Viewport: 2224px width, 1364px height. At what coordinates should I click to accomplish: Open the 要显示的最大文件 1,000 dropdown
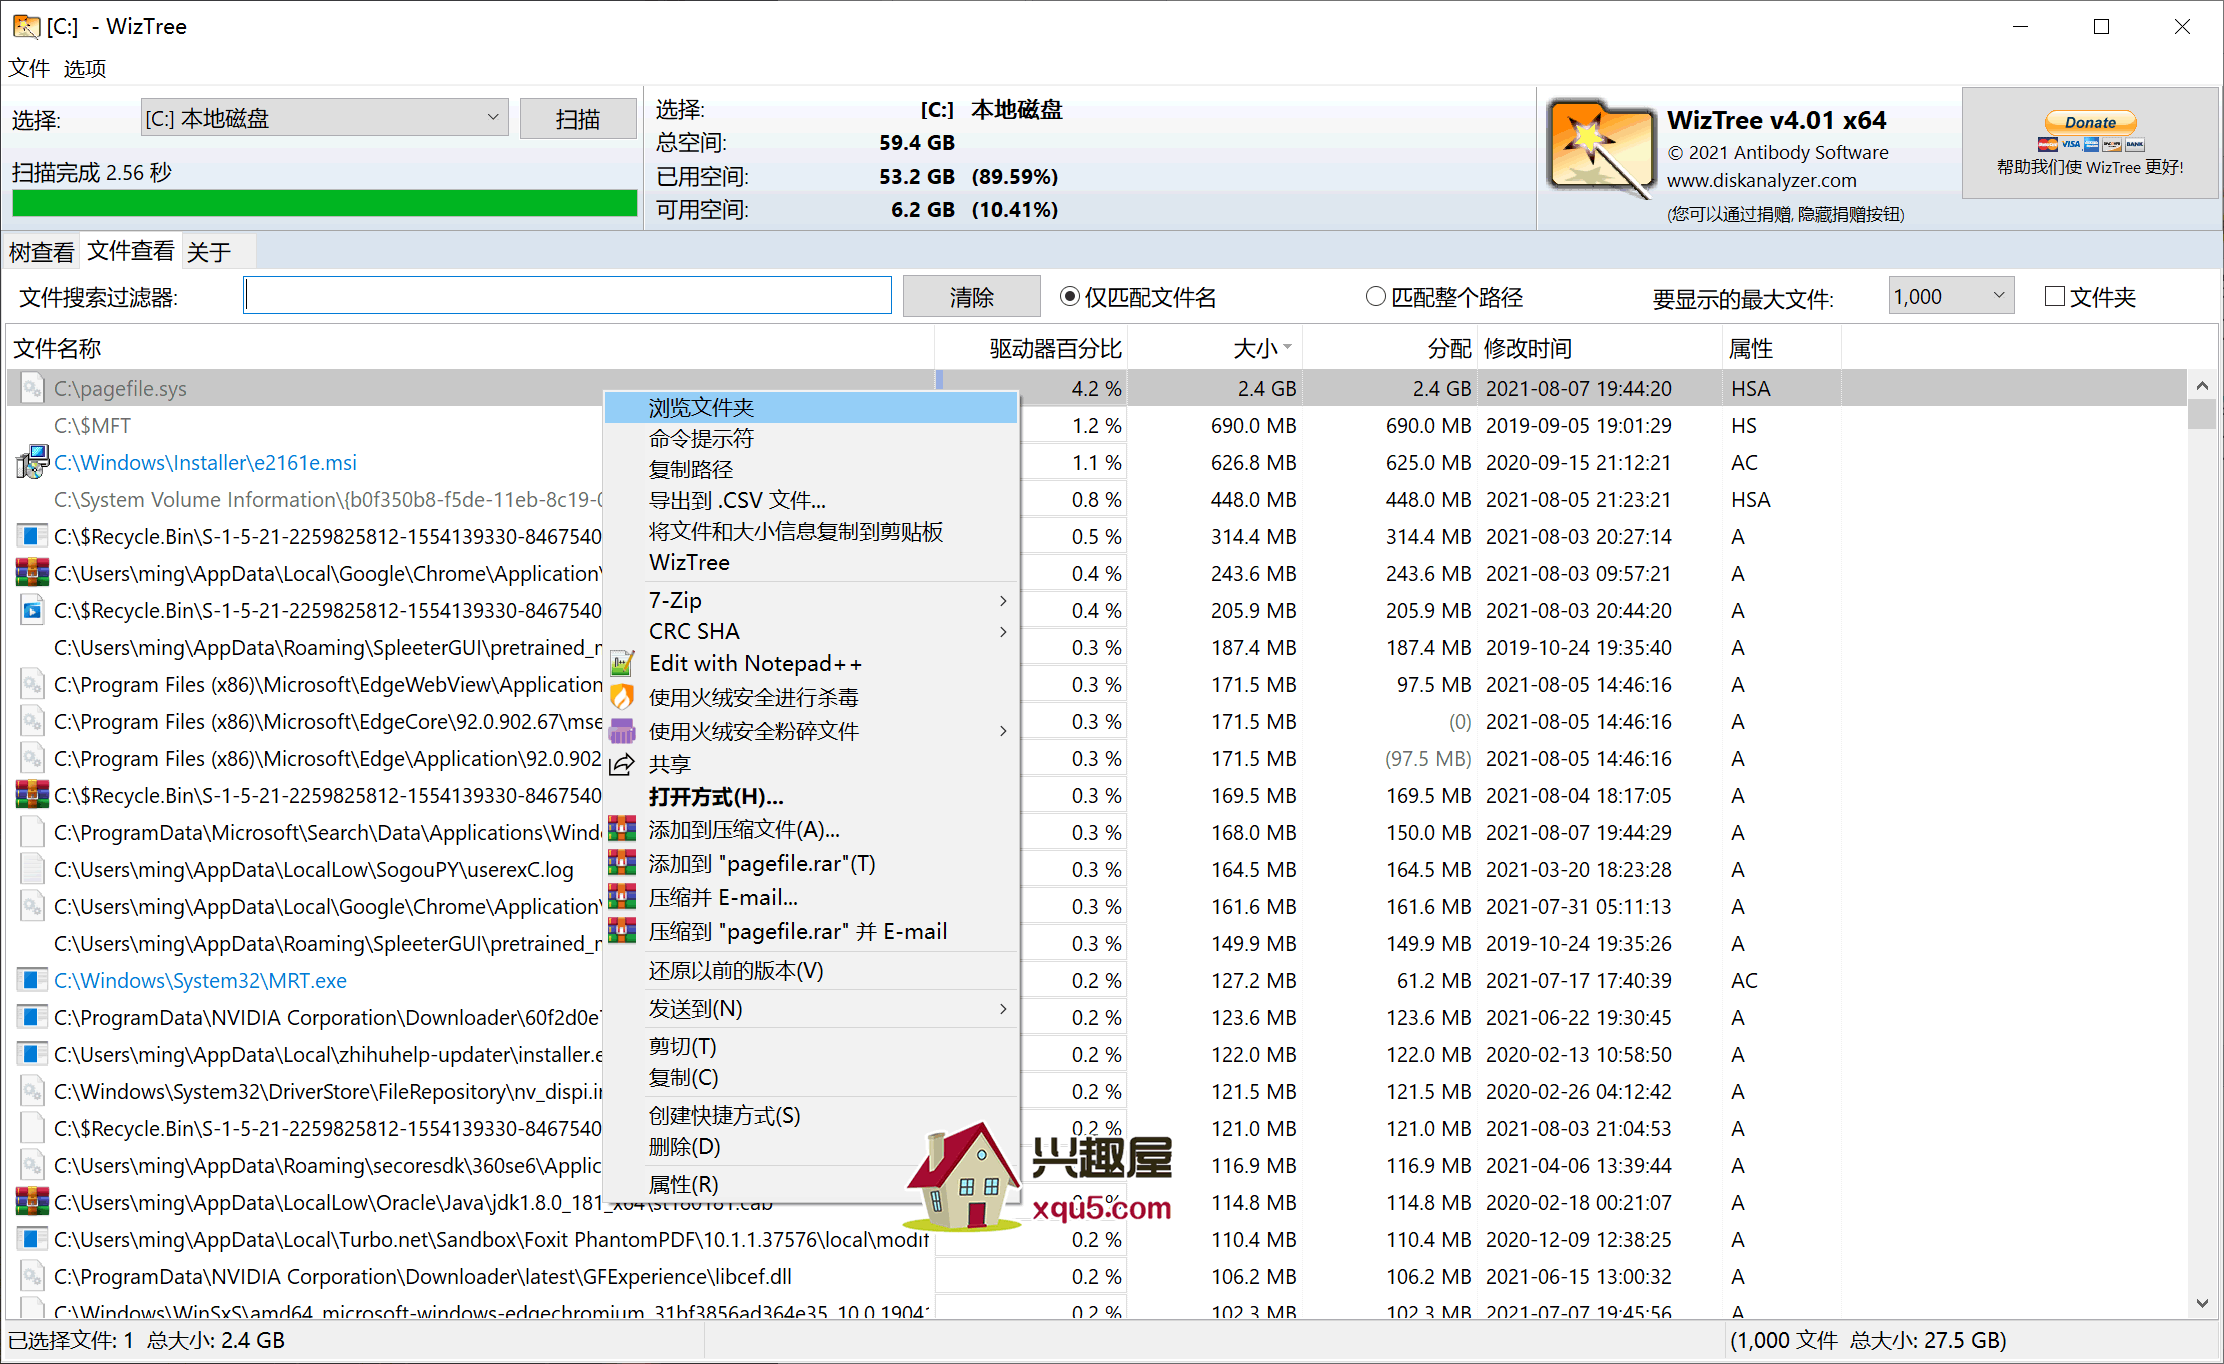point(1950,296)
